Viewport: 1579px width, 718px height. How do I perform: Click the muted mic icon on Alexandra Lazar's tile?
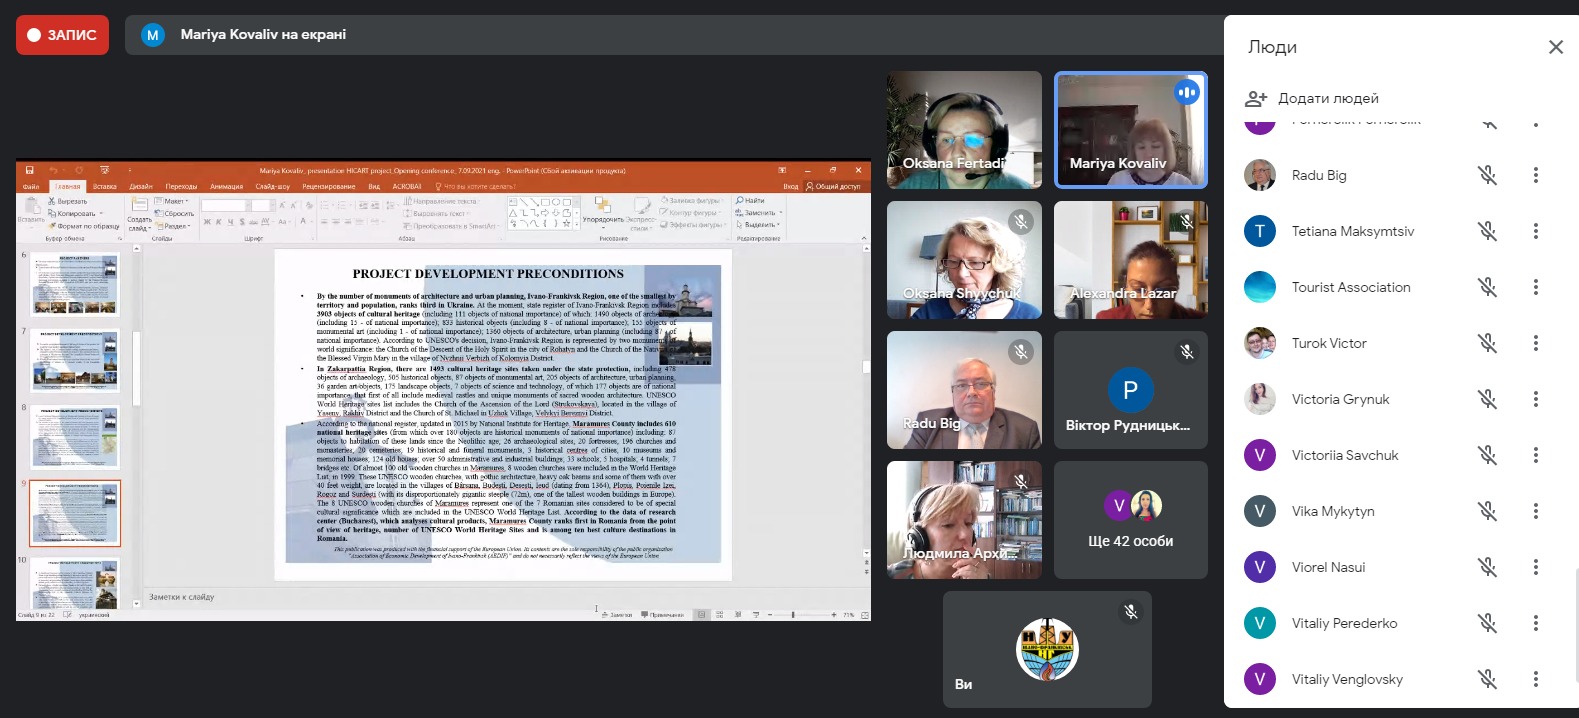click(1186, 222)
